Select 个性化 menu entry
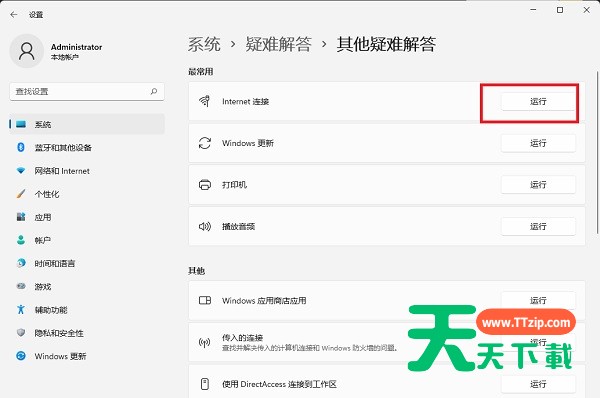 [x=87, y=194]
